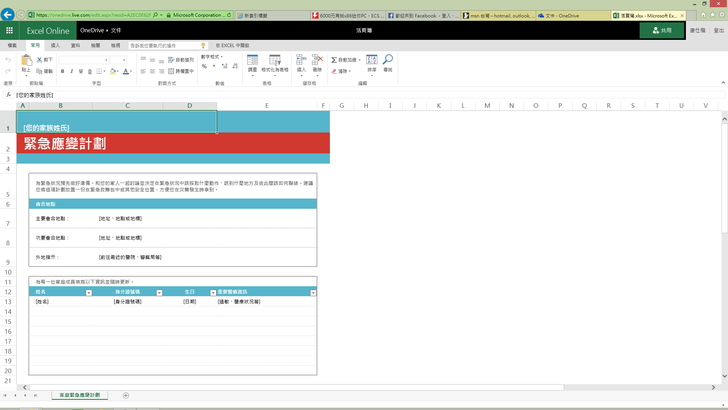
Task: Open the number format dropdown
Action: (x=212, y=57)
